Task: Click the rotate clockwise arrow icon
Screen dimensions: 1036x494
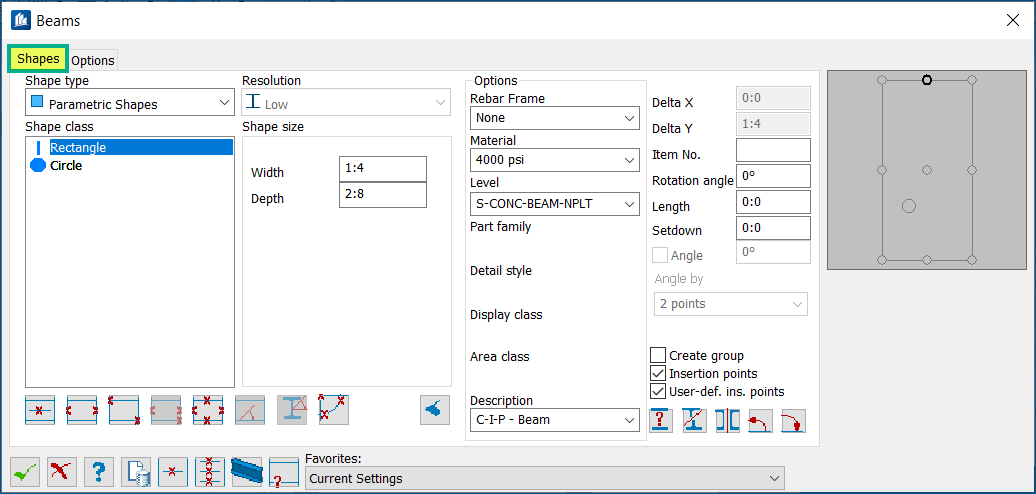Action: 793,421
